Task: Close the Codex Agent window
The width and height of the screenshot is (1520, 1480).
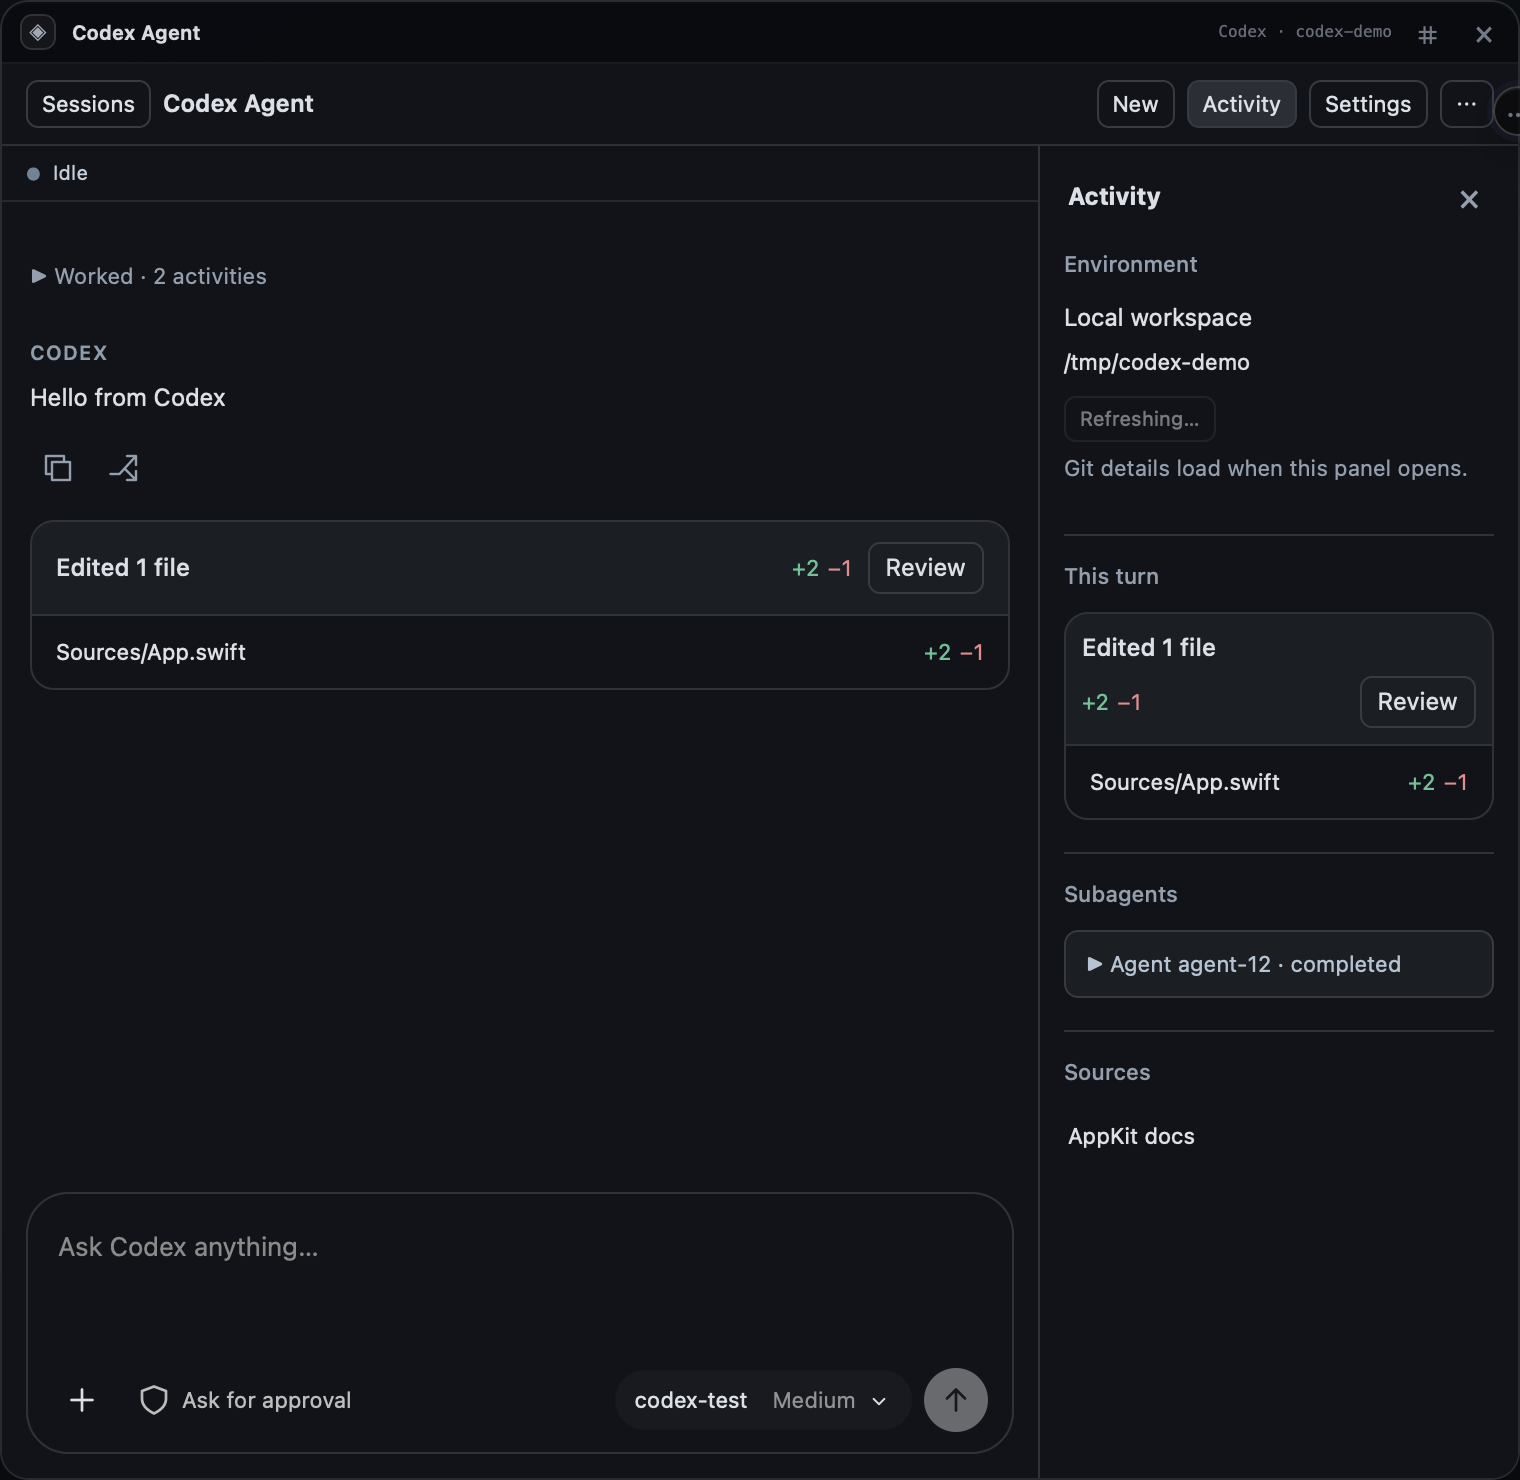Action: tap(1484, 35)
